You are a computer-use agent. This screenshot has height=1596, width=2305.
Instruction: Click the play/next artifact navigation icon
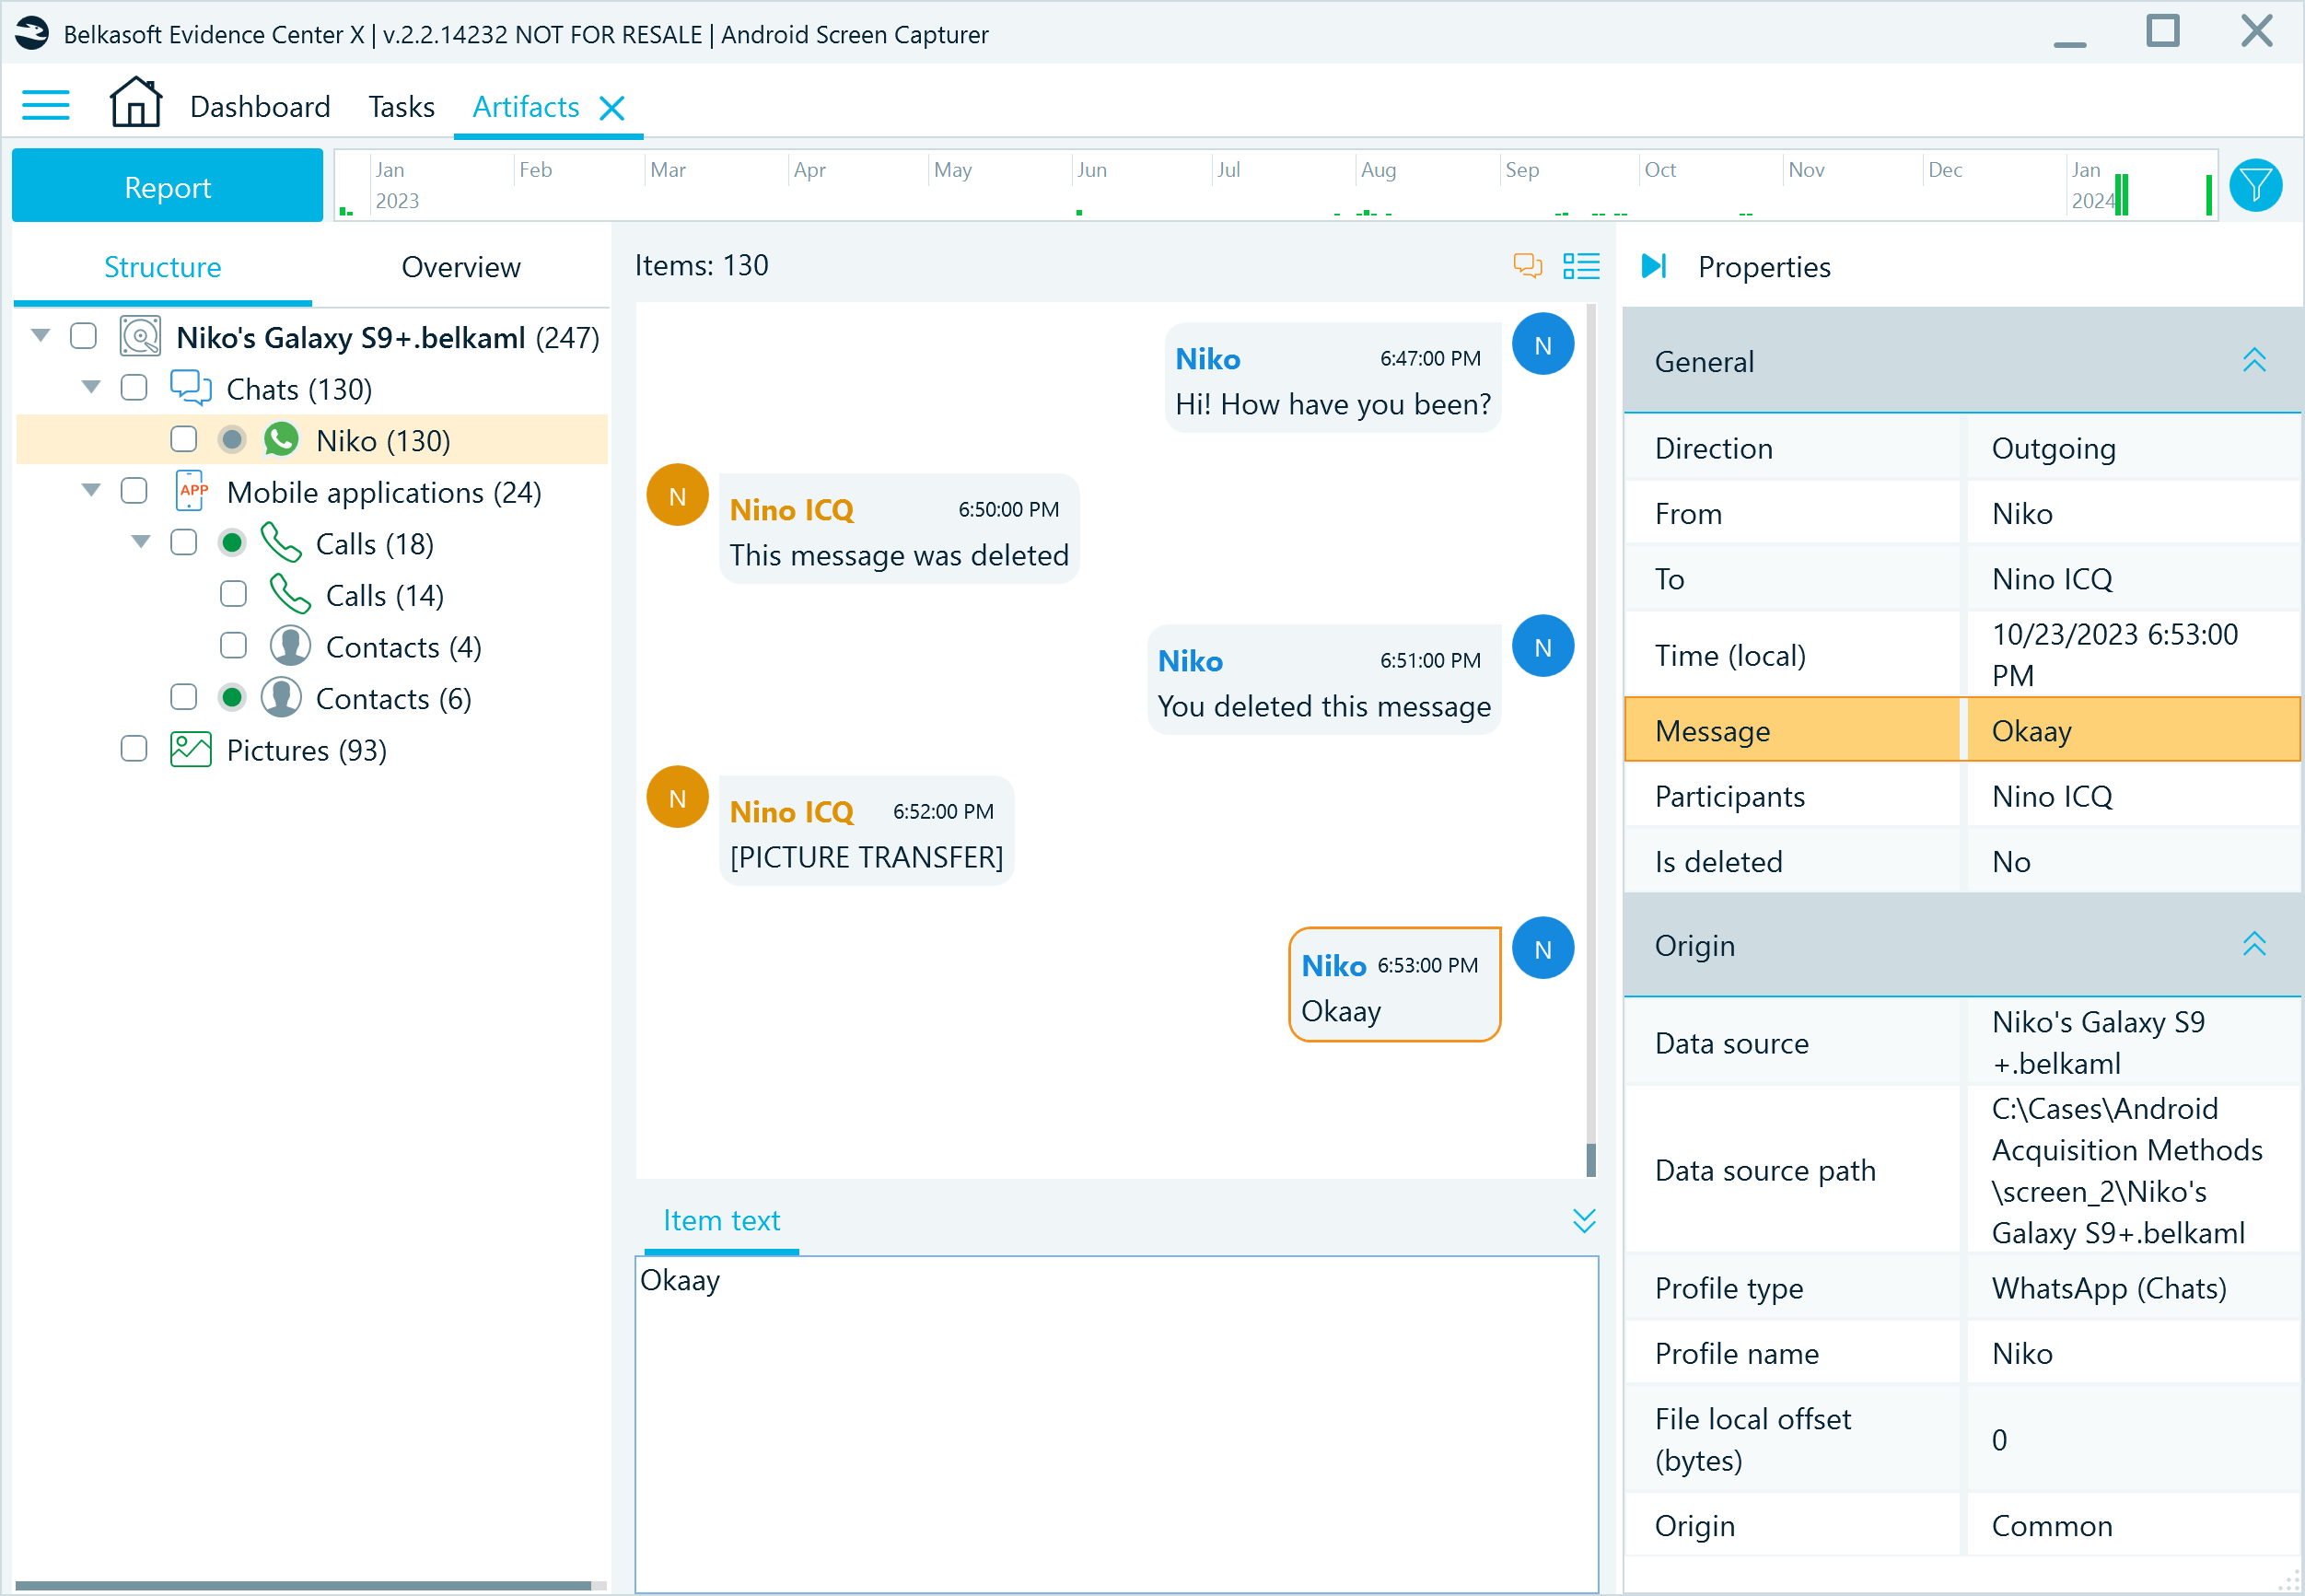[x=1653, y=266]
